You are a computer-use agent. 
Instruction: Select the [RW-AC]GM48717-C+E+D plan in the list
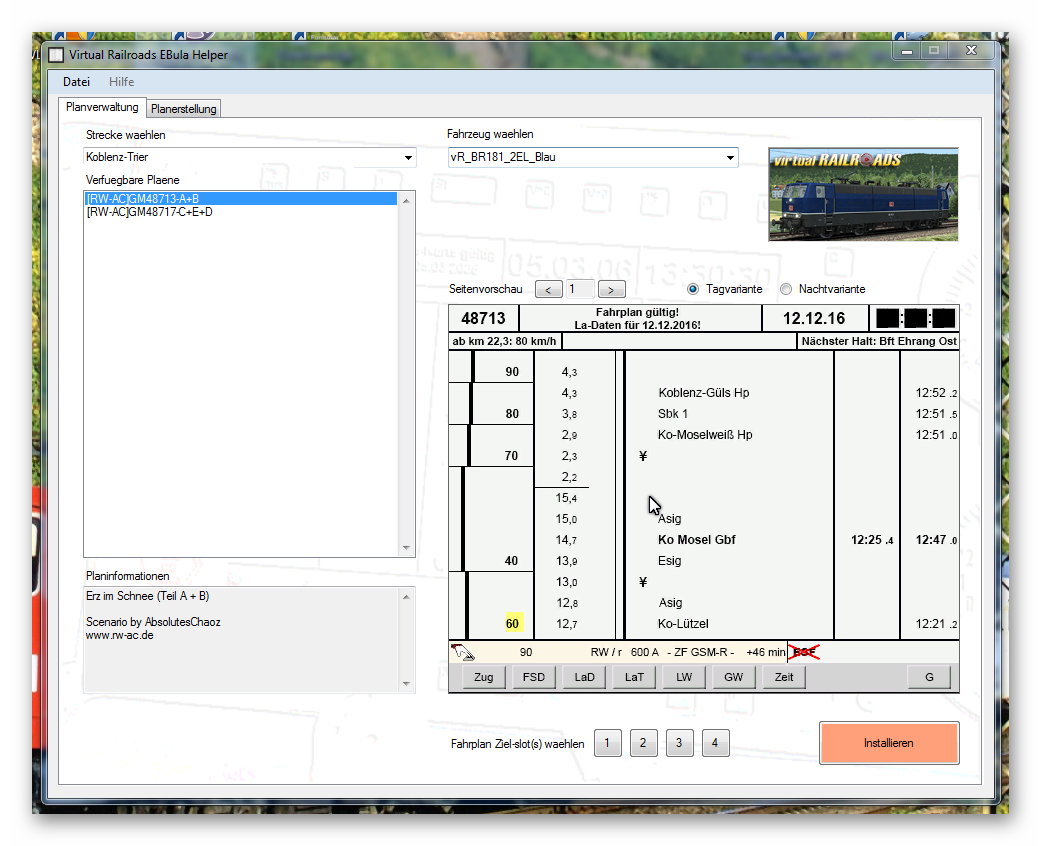[x=150, y=212]
